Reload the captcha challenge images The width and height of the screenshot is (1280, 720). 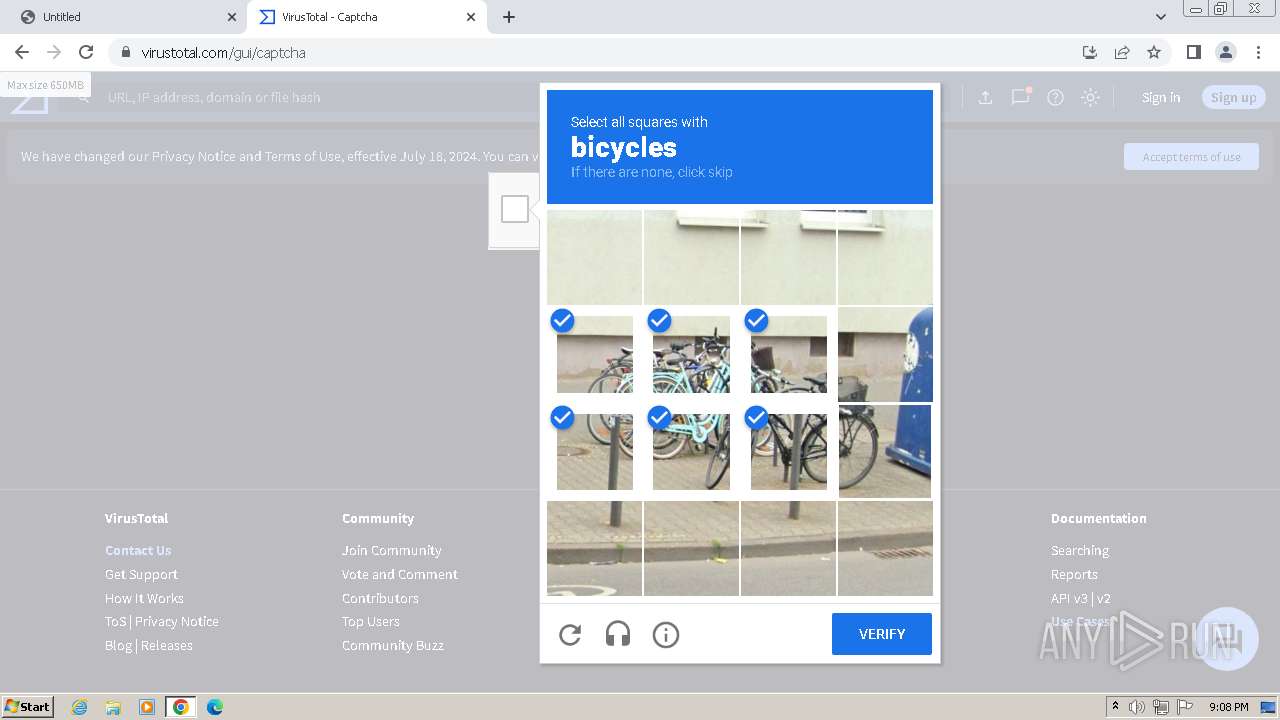570,635
